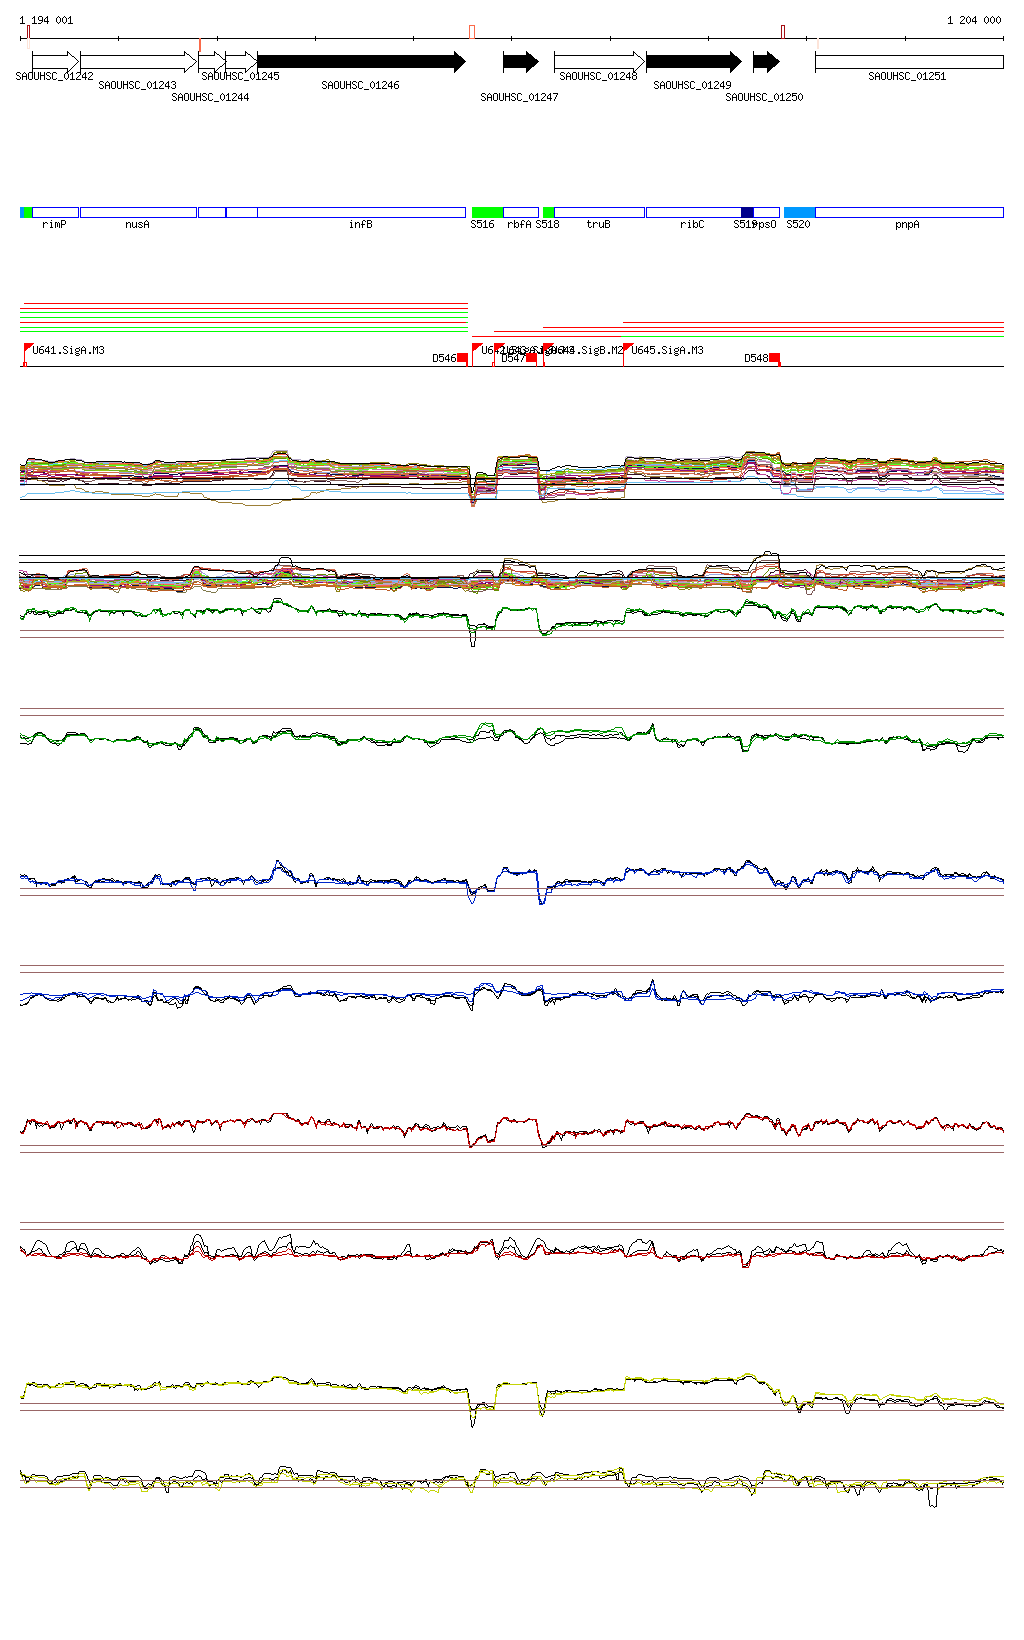1024x1640 pixels.
Task: Click the S516 segment label
Action: click(482, 224)
